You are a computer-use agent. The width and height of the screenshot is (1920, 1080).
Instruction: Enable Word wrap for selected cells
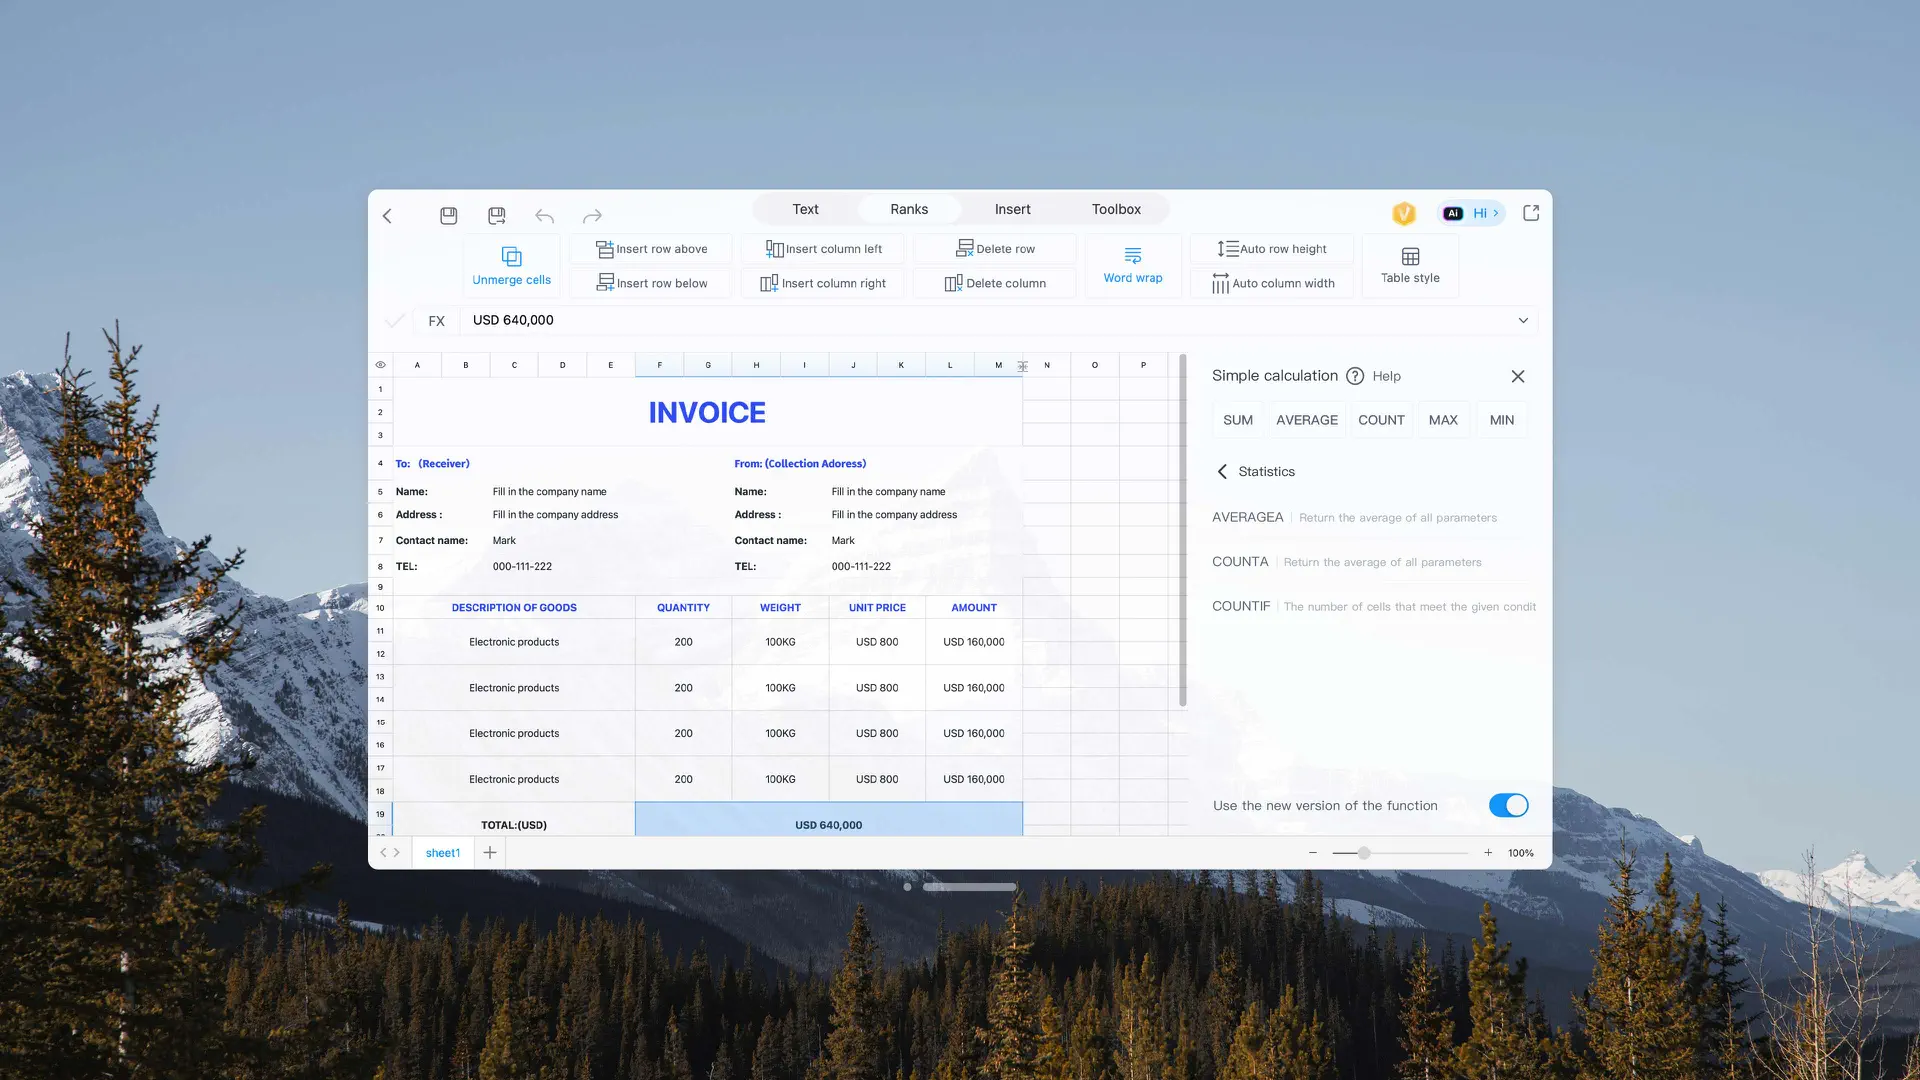[x=1132, y=264]
